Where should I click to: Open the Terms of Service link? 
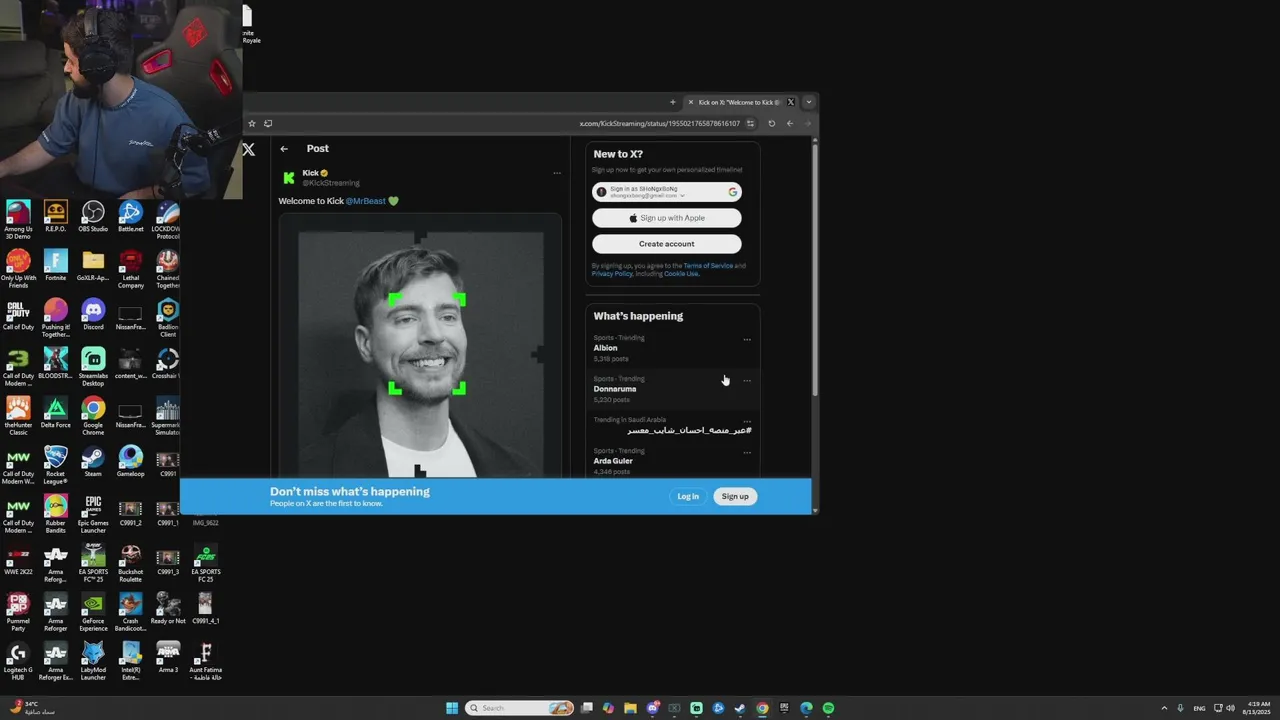[x=708, y=266]
